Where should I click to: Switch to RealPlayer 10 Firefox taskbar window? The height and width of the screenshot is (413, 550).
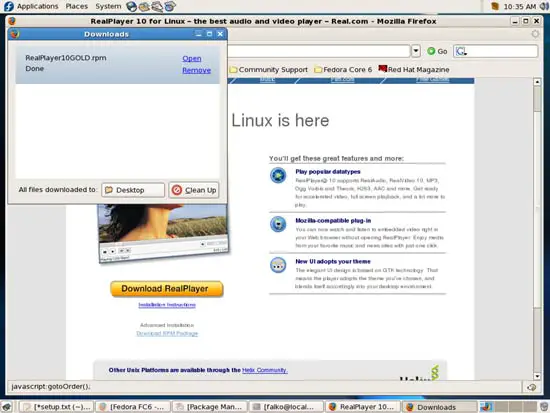pos(363,407)
